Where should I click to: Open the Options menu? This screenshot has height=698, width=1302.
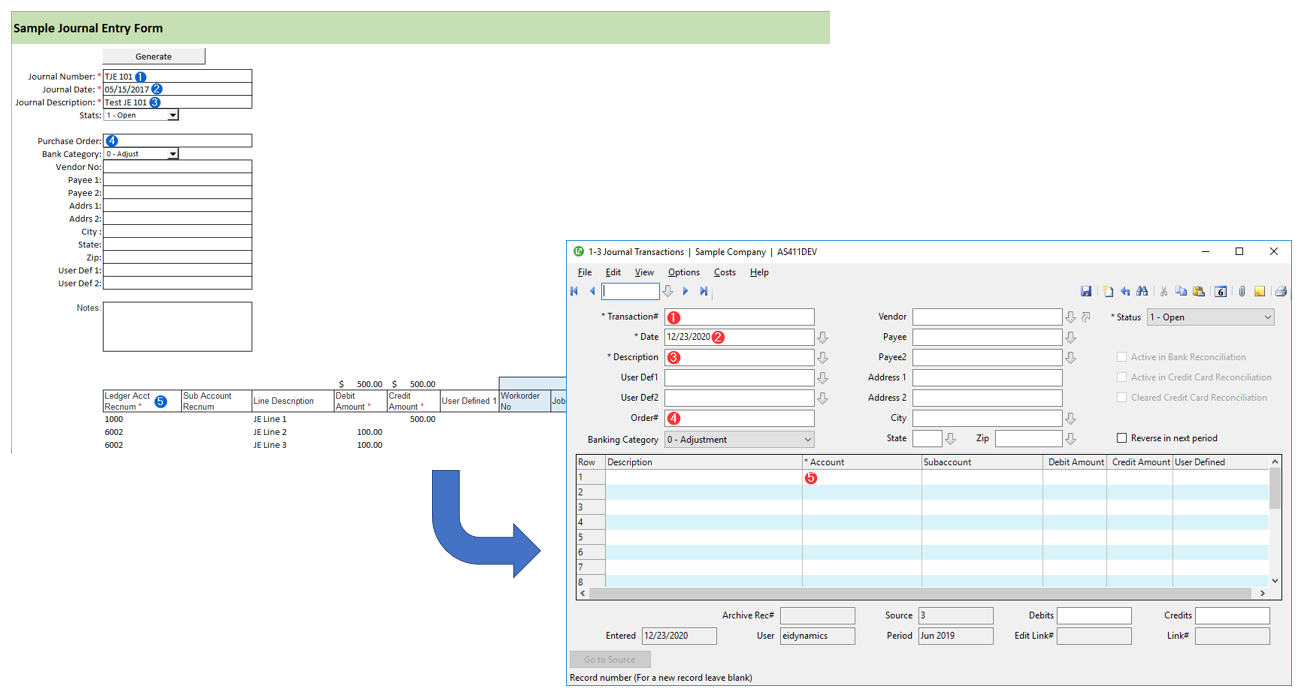(684, 272)
